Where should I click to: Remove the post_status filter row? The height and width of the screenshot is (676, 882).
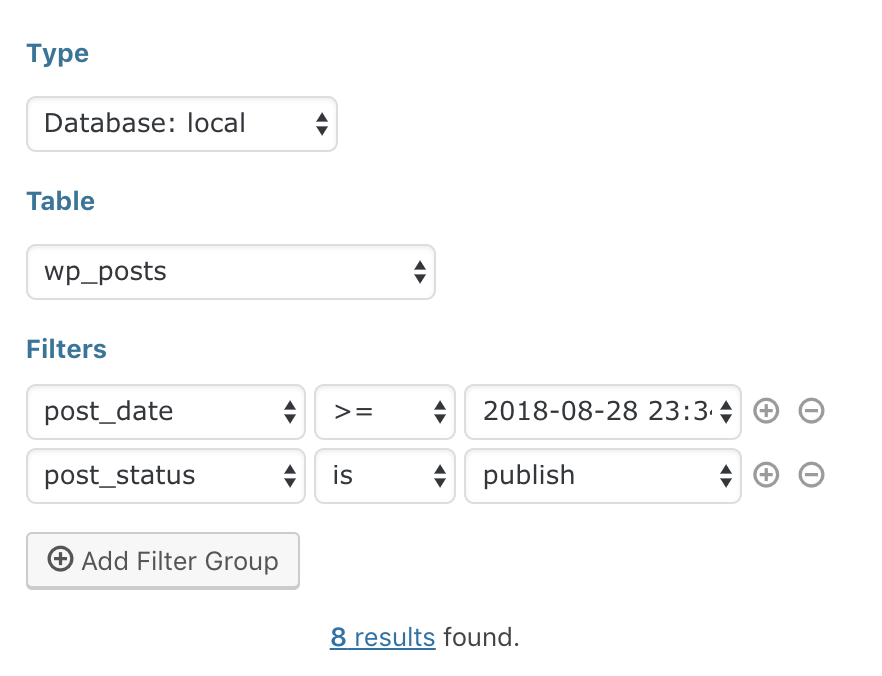click(x=812, y=475)
